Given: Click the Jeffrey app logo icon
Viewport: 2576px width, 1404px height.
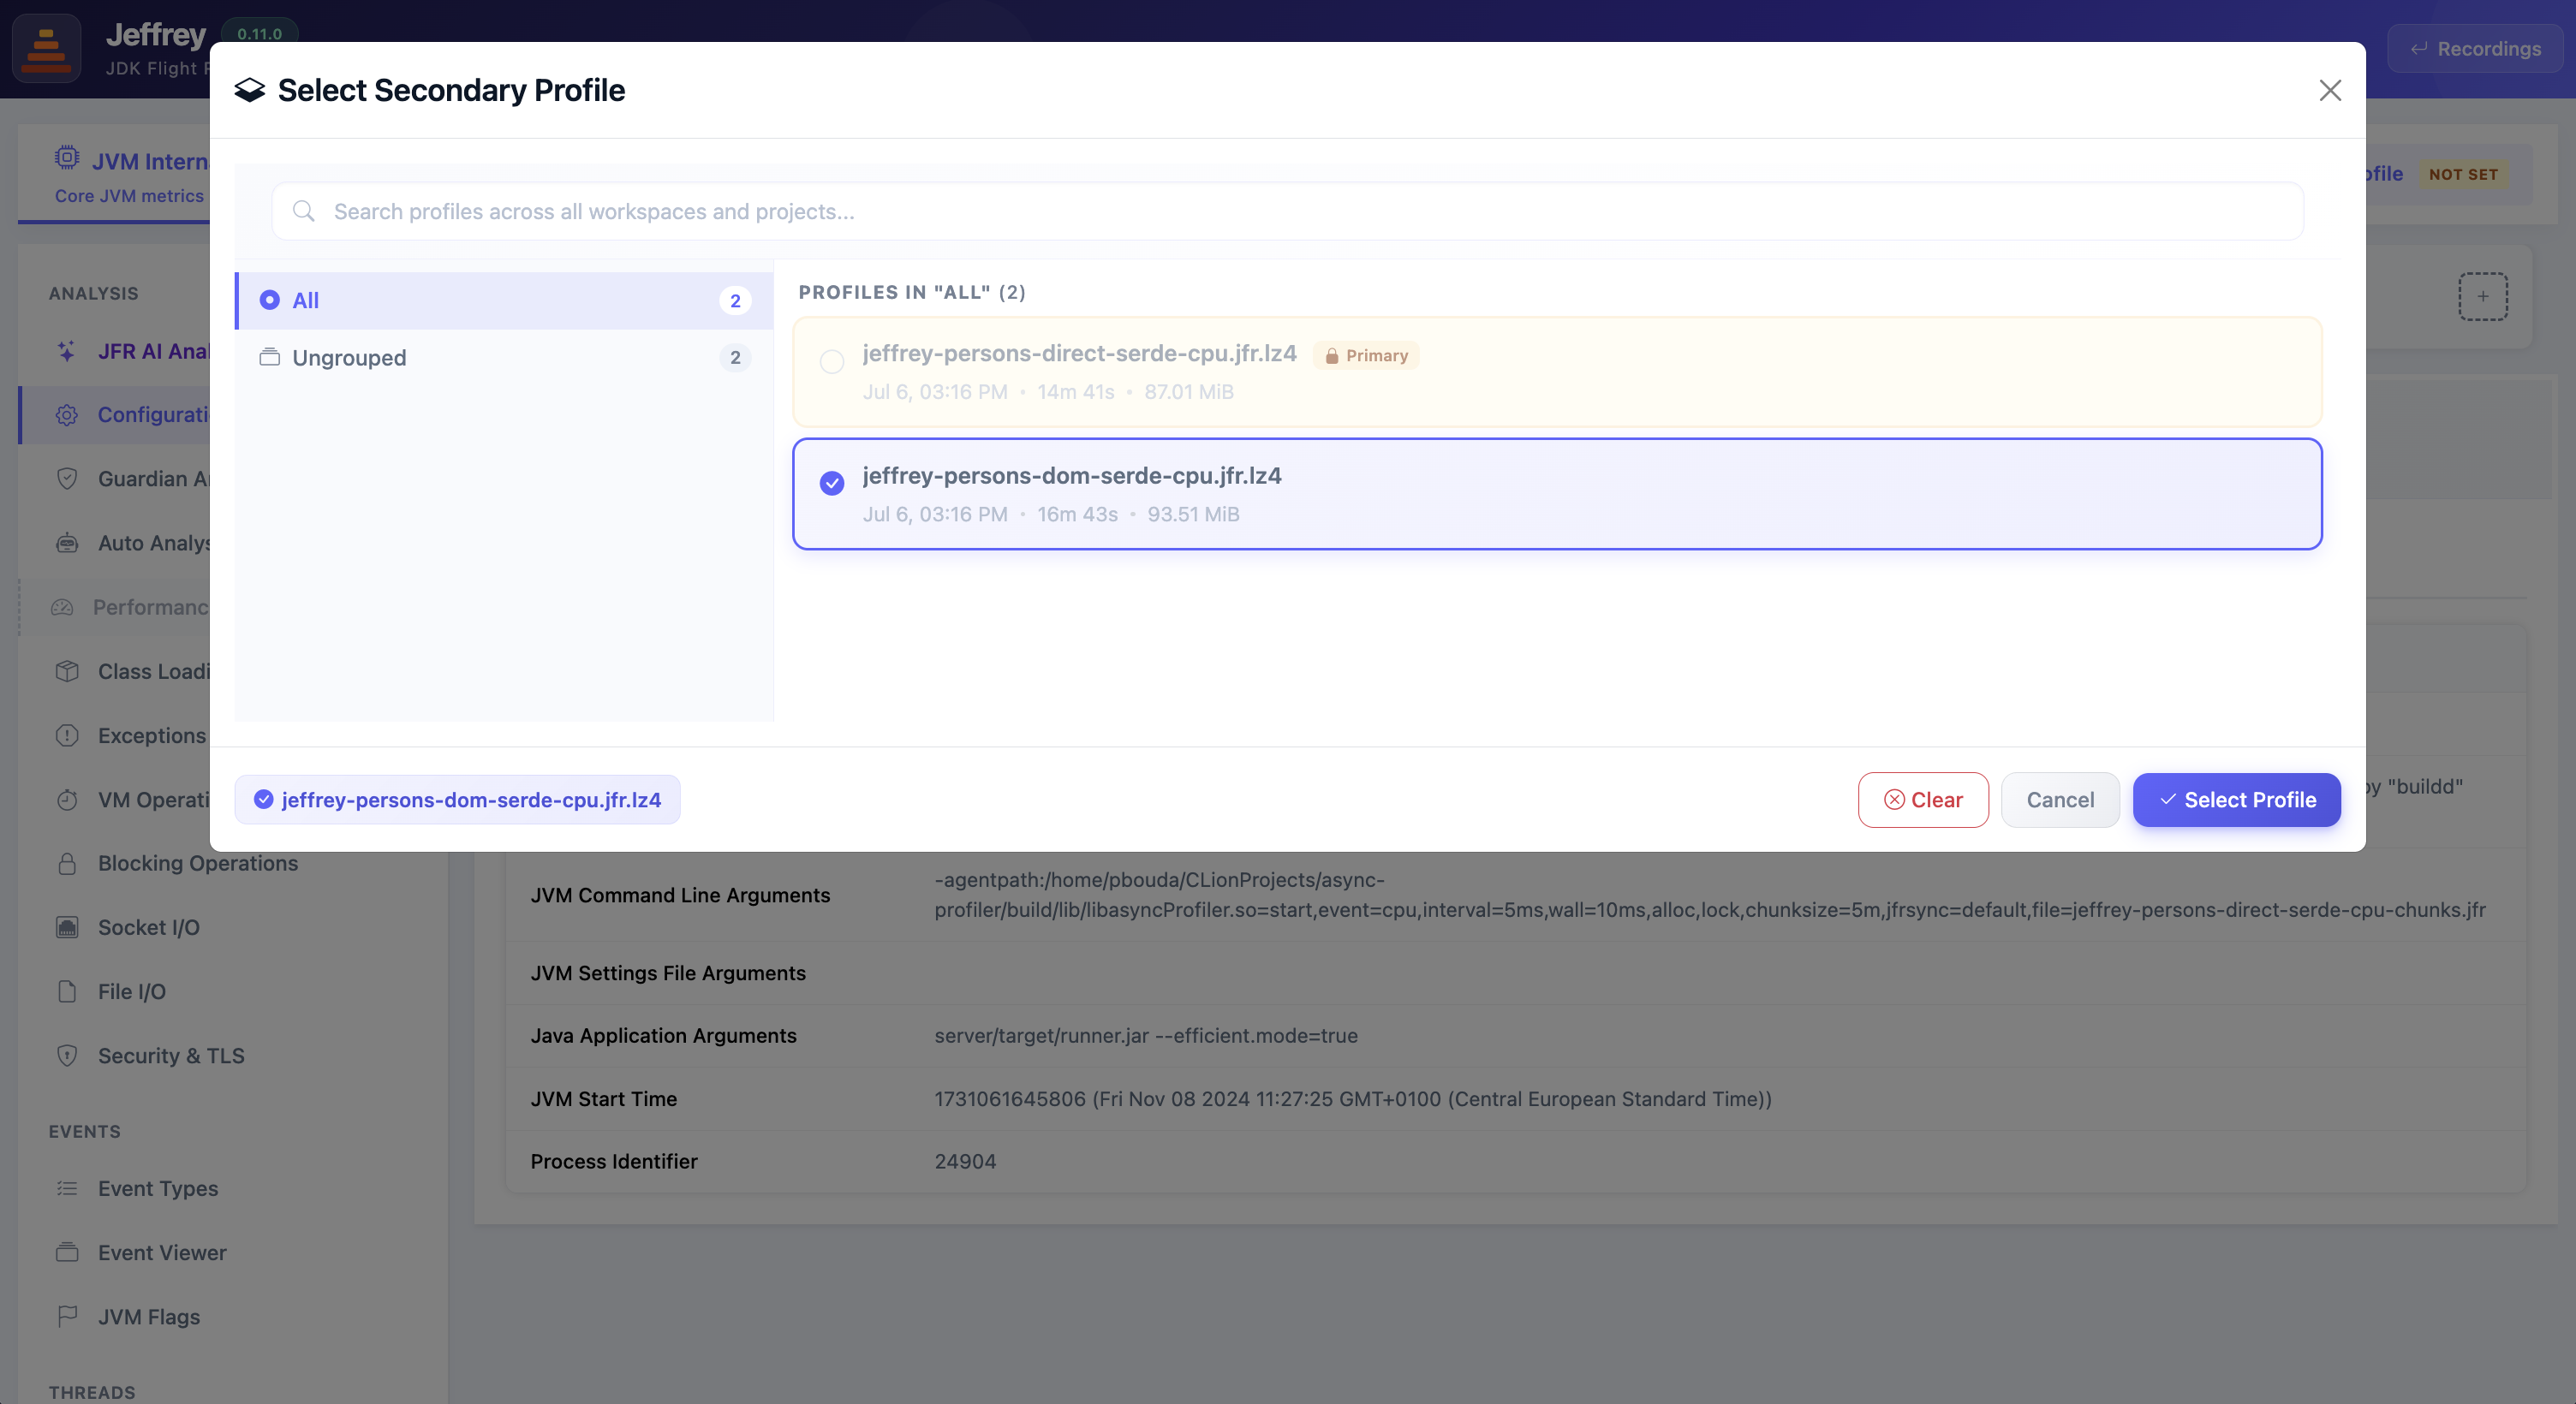Looking at the screenshot, I should (x=46, y=48).
